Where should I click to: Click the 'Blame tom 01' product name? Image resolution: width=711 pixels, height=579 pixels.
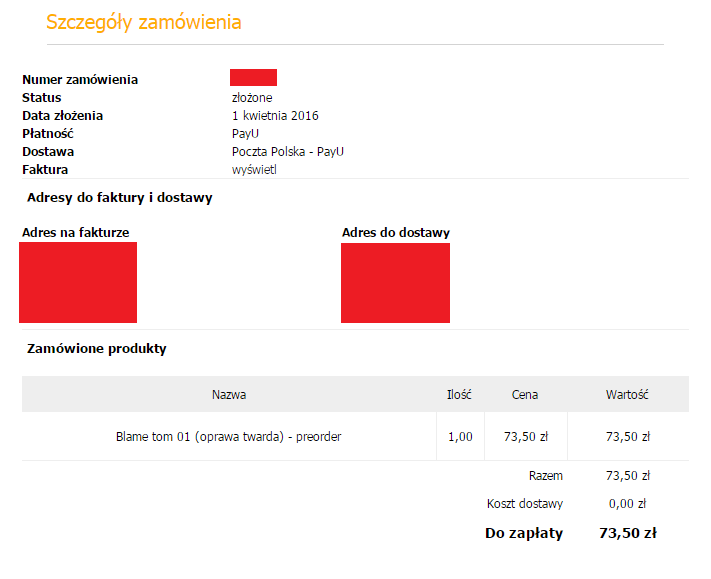click(229, 436)
